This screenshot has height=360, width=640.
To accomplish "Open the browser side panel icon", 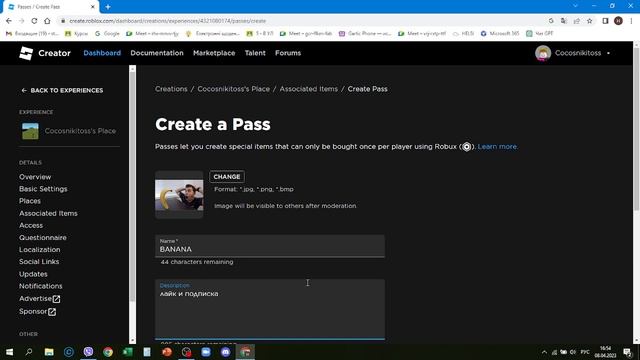I will (605, 21).
